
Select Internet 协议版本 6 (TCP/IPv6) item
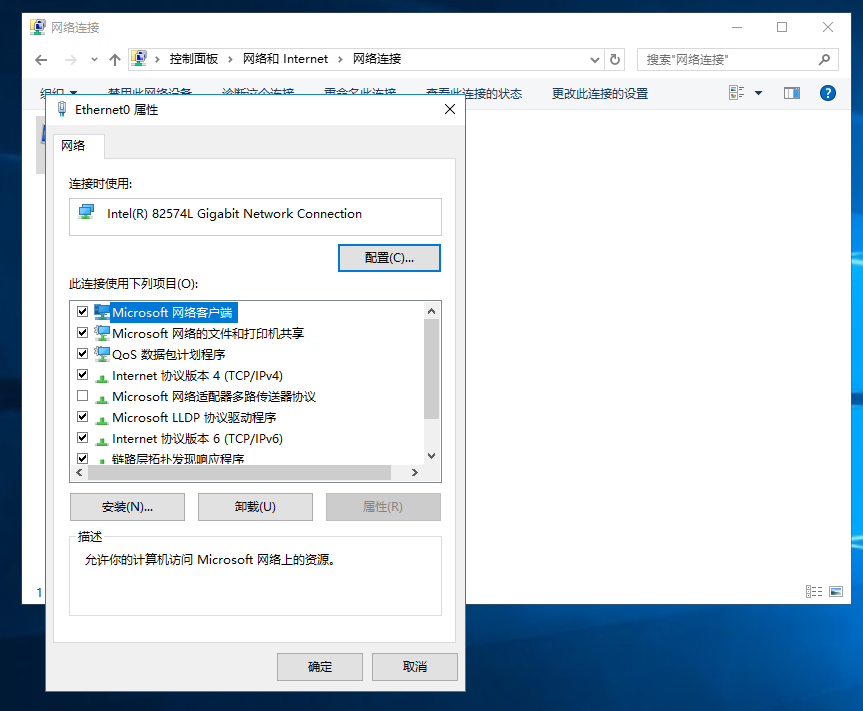pyautogui.click(x=197, y=439)
